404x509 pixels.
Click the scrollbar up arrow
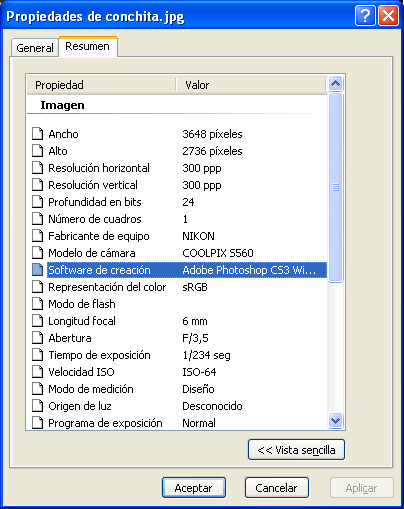point(336,84)
